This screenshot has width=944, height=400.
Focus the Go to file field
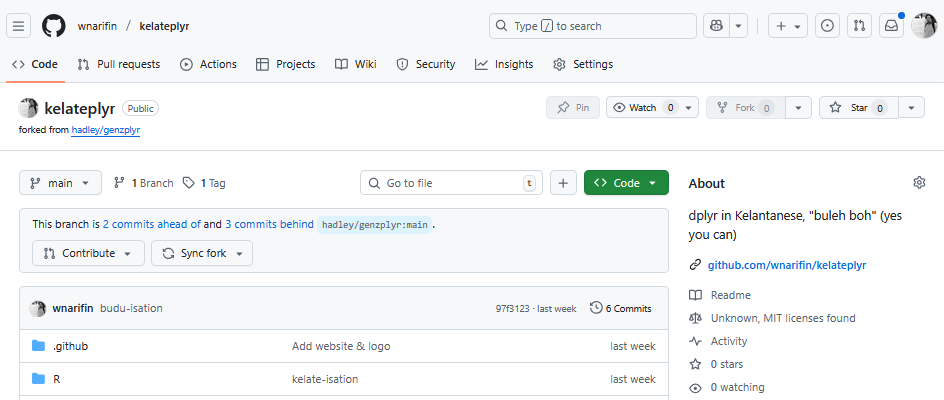pyautogui.click(x=451, y=183)
